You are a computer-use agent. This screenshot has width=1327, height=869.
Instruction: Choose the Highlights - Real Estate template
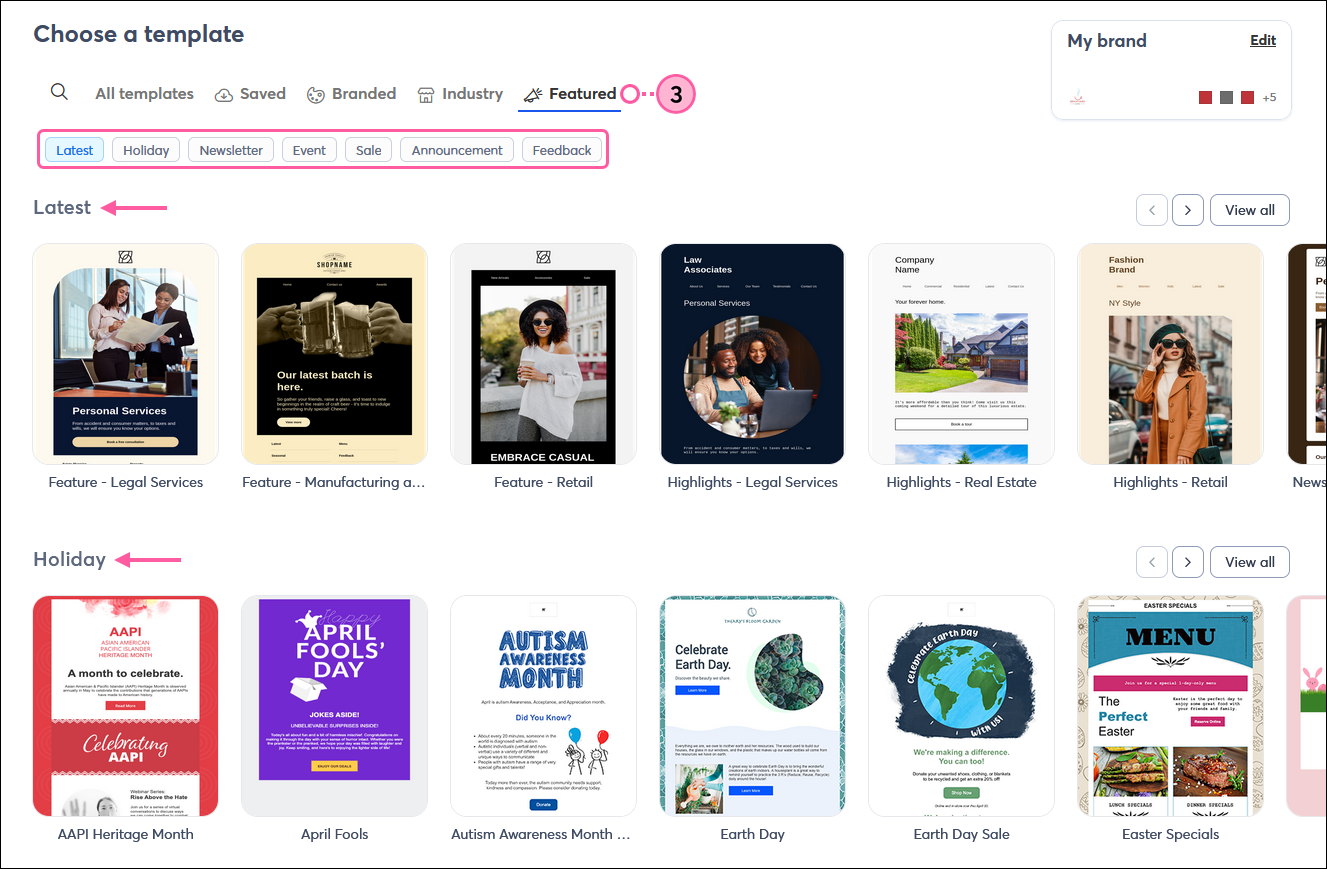pyautogui.click(x=961, y=354)
